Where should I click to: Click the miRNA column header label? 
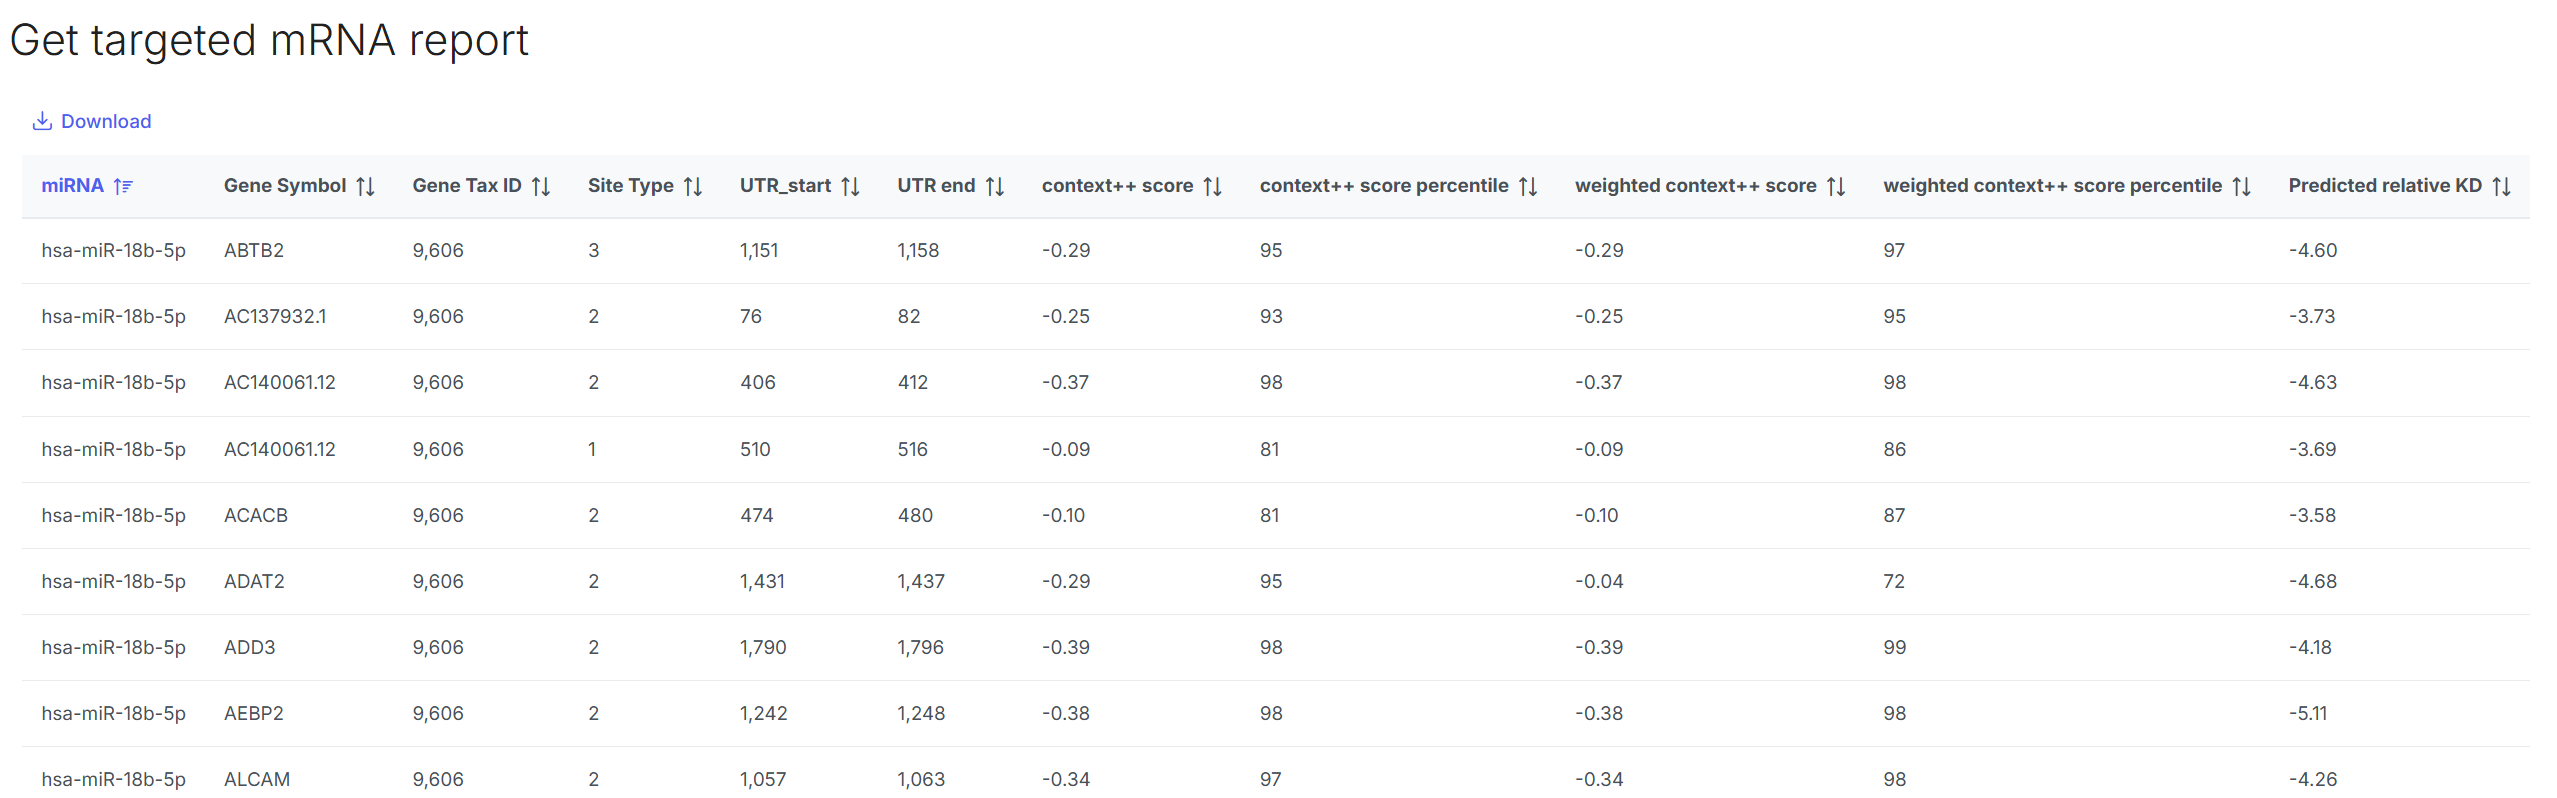point(72,186)
